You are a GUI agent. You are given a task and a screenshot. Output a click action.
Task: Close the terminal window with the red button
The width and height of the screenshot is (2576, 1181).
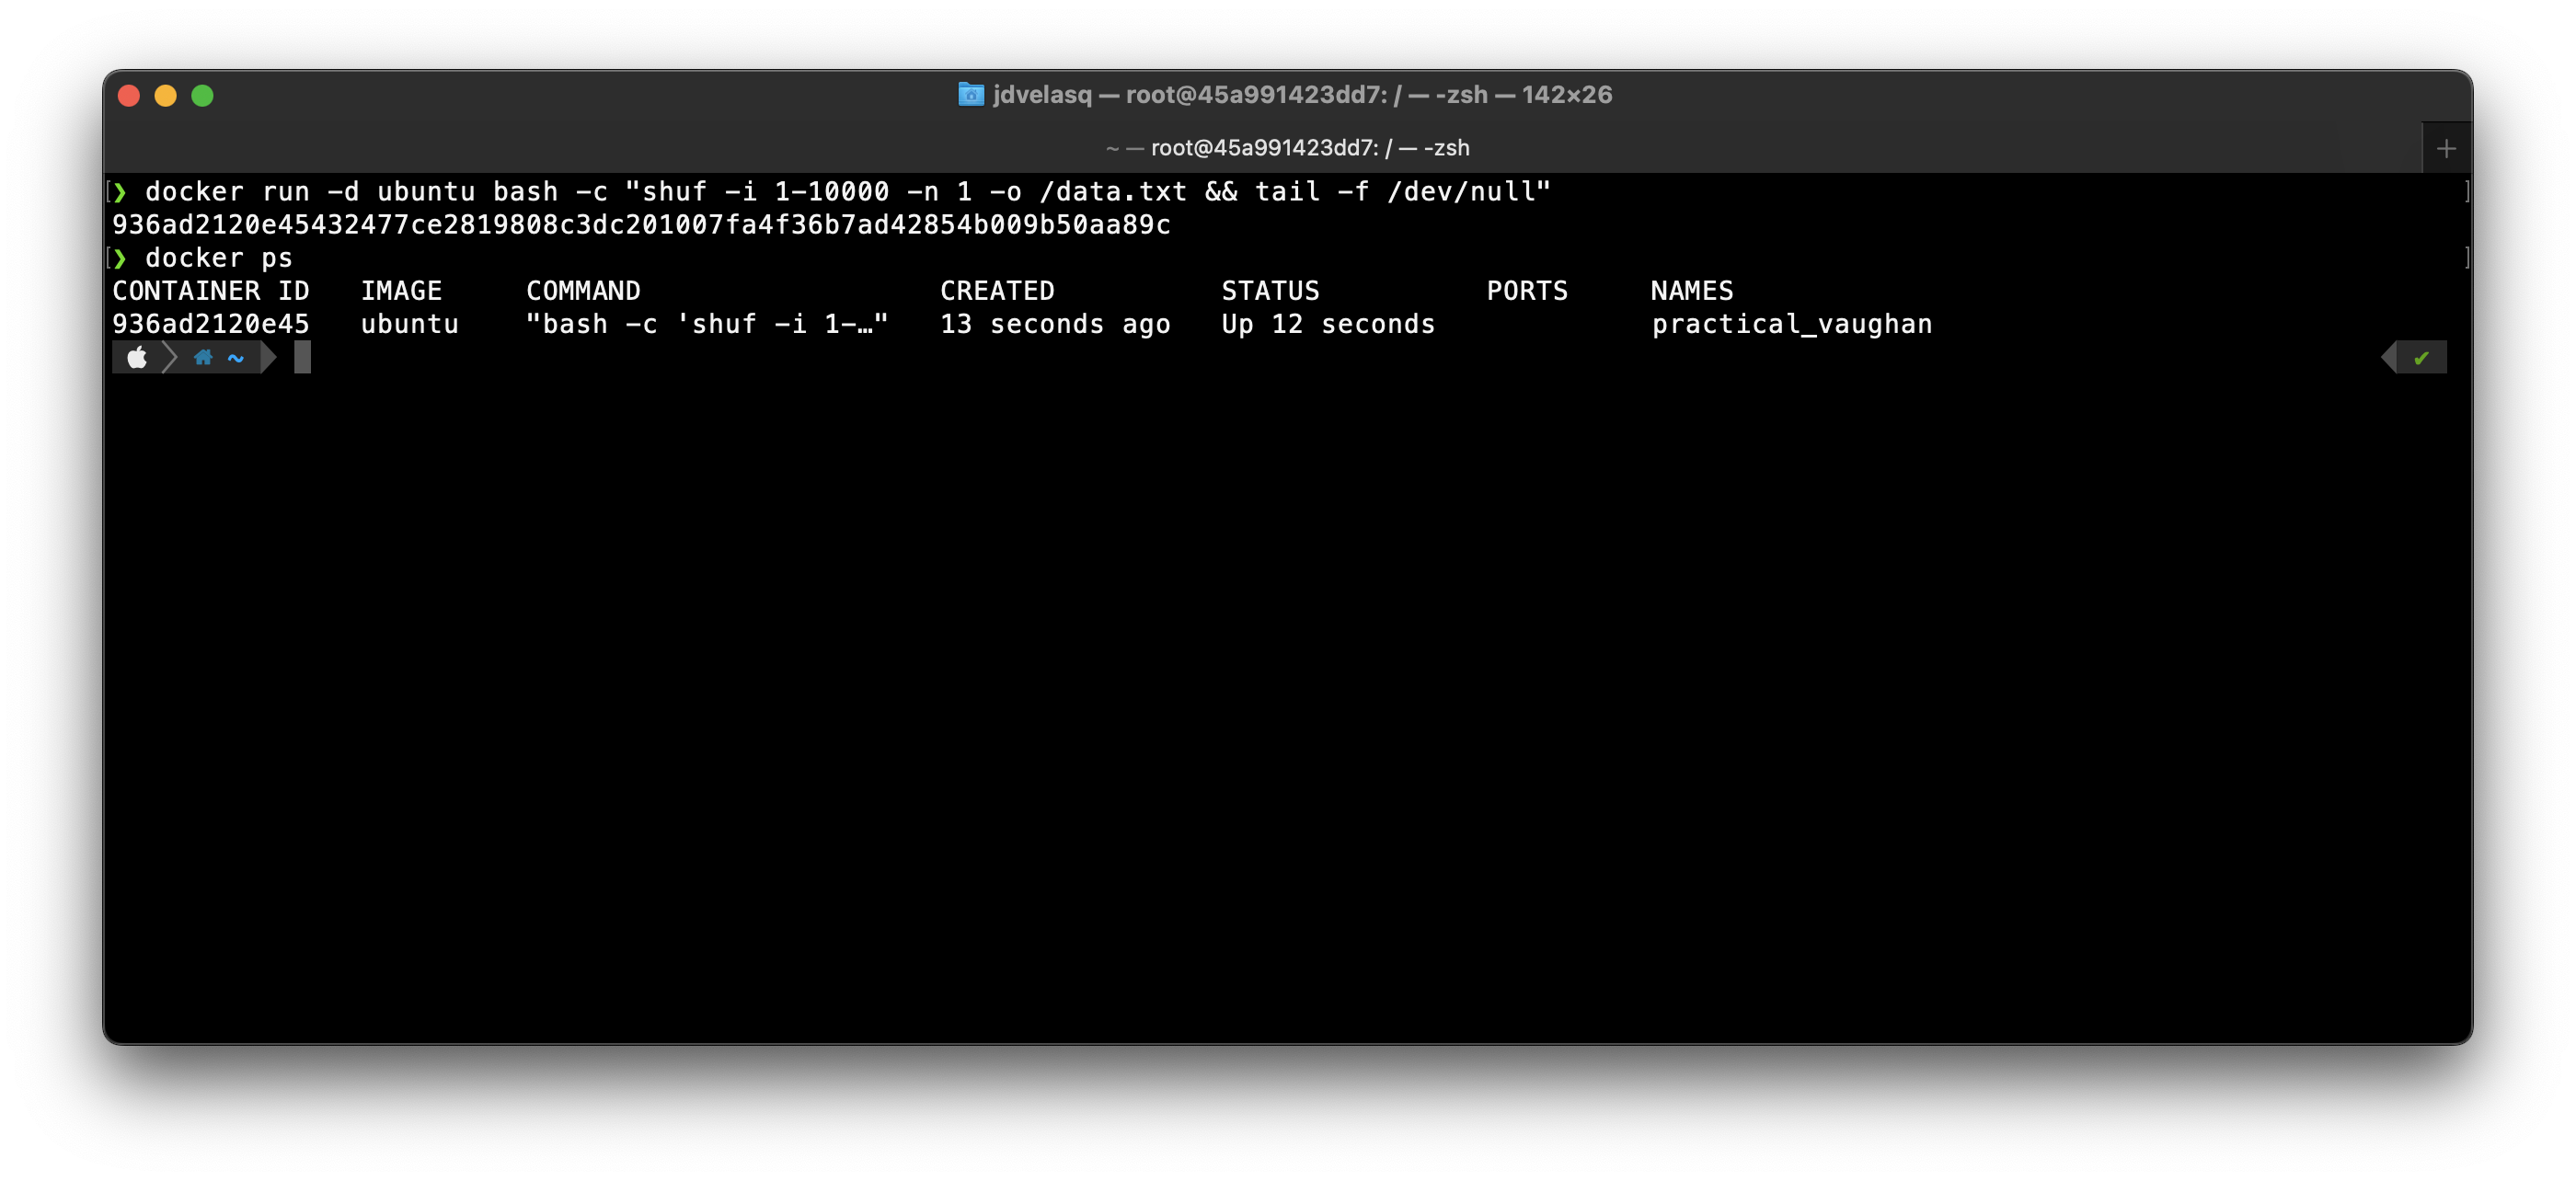point(129,95)
